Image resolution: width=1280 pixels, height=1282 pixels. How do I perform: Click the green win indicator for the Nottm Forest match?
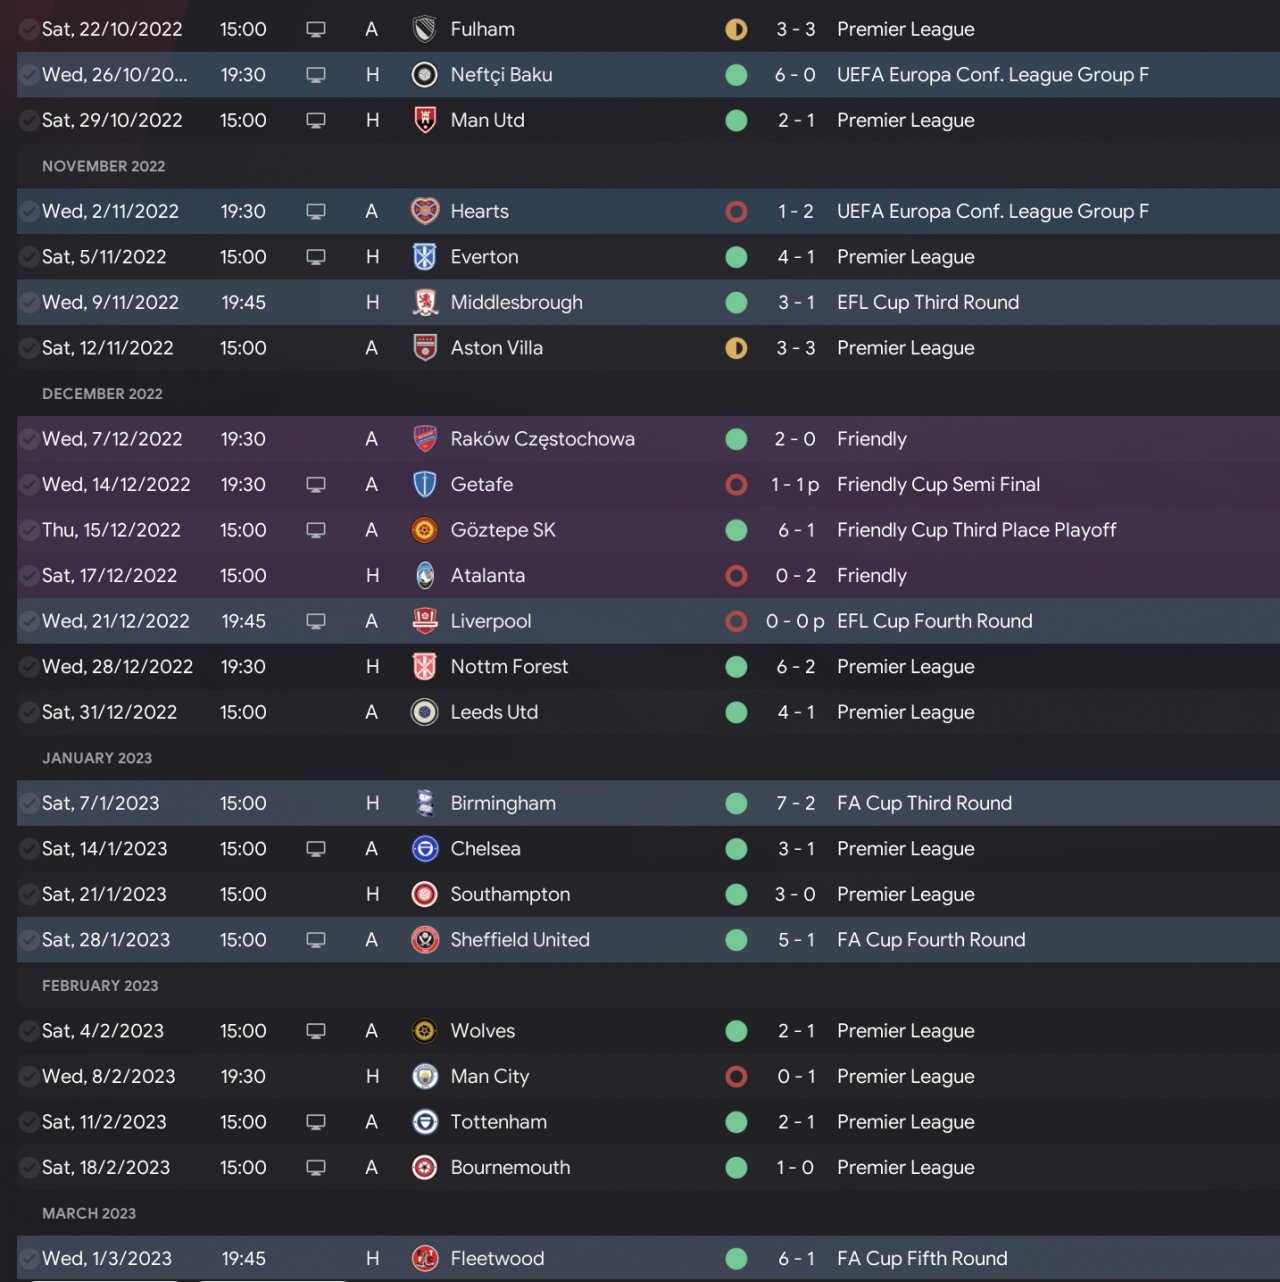(x=736, y=667)
